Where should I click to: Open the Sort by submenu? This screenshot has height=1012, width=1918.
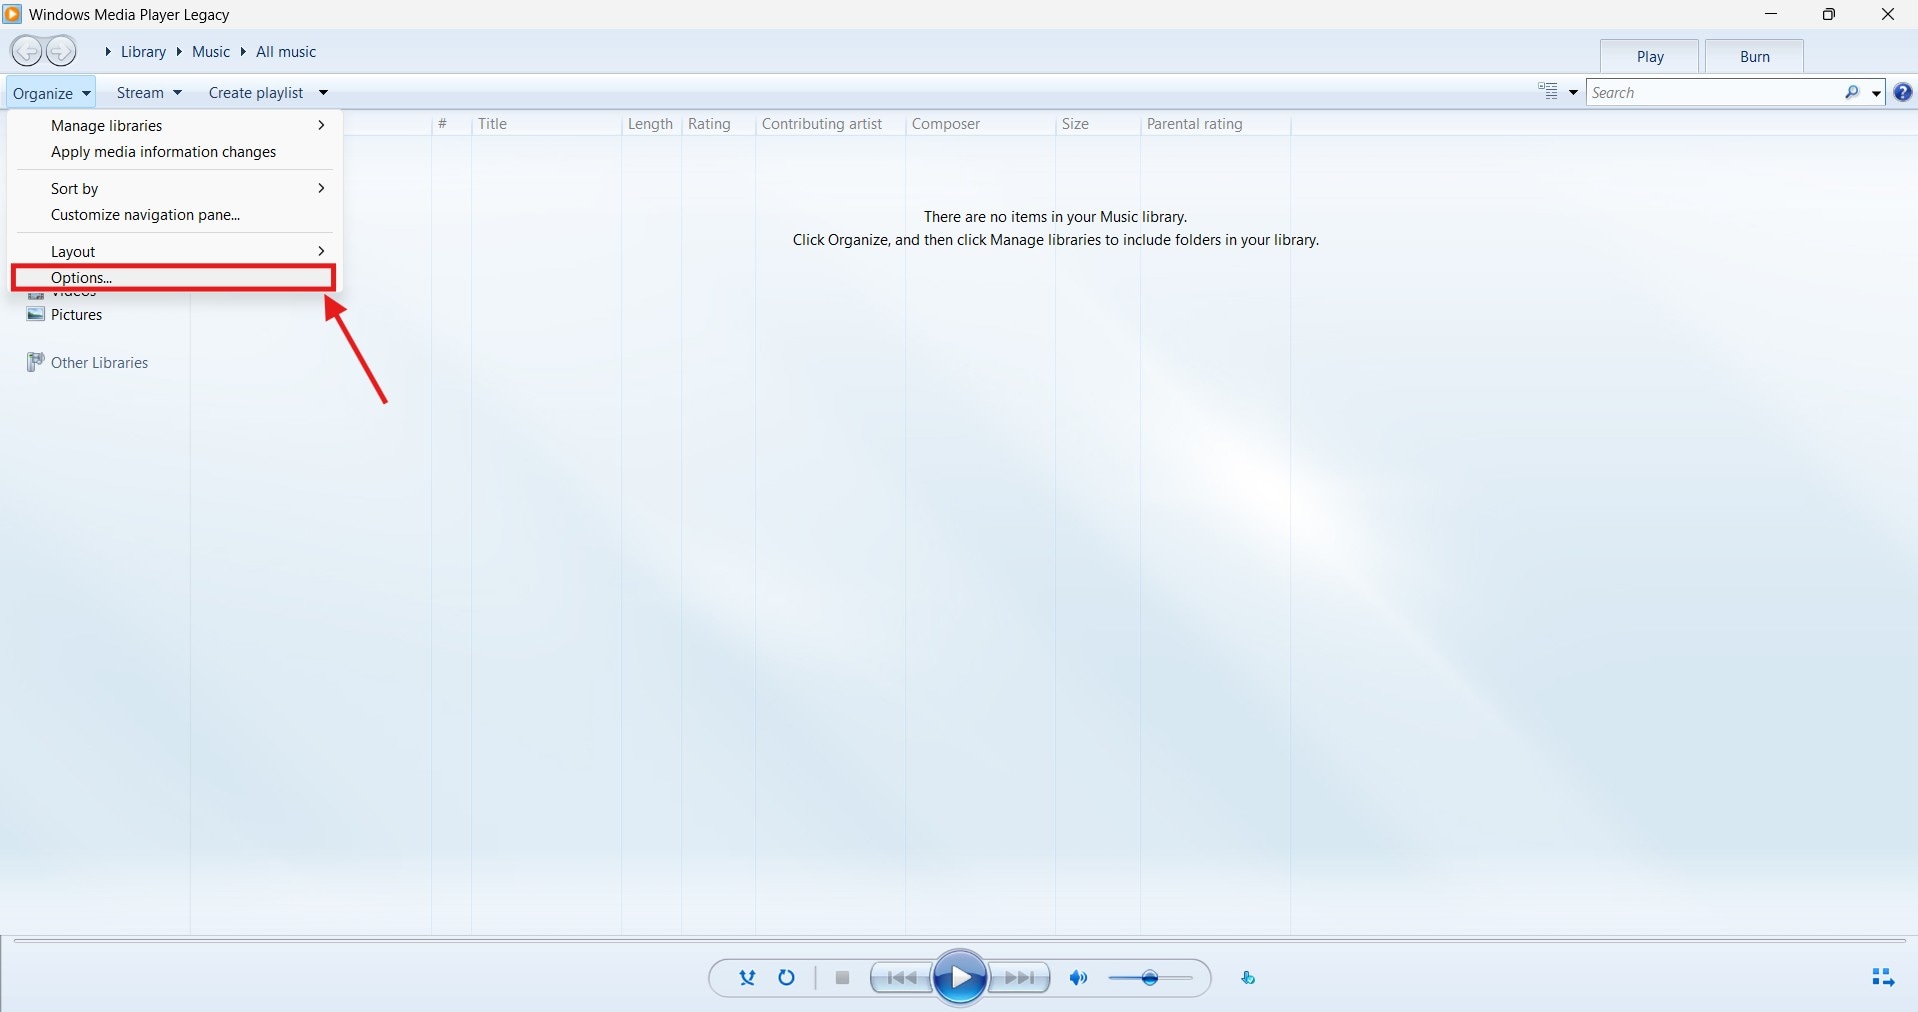175,188
